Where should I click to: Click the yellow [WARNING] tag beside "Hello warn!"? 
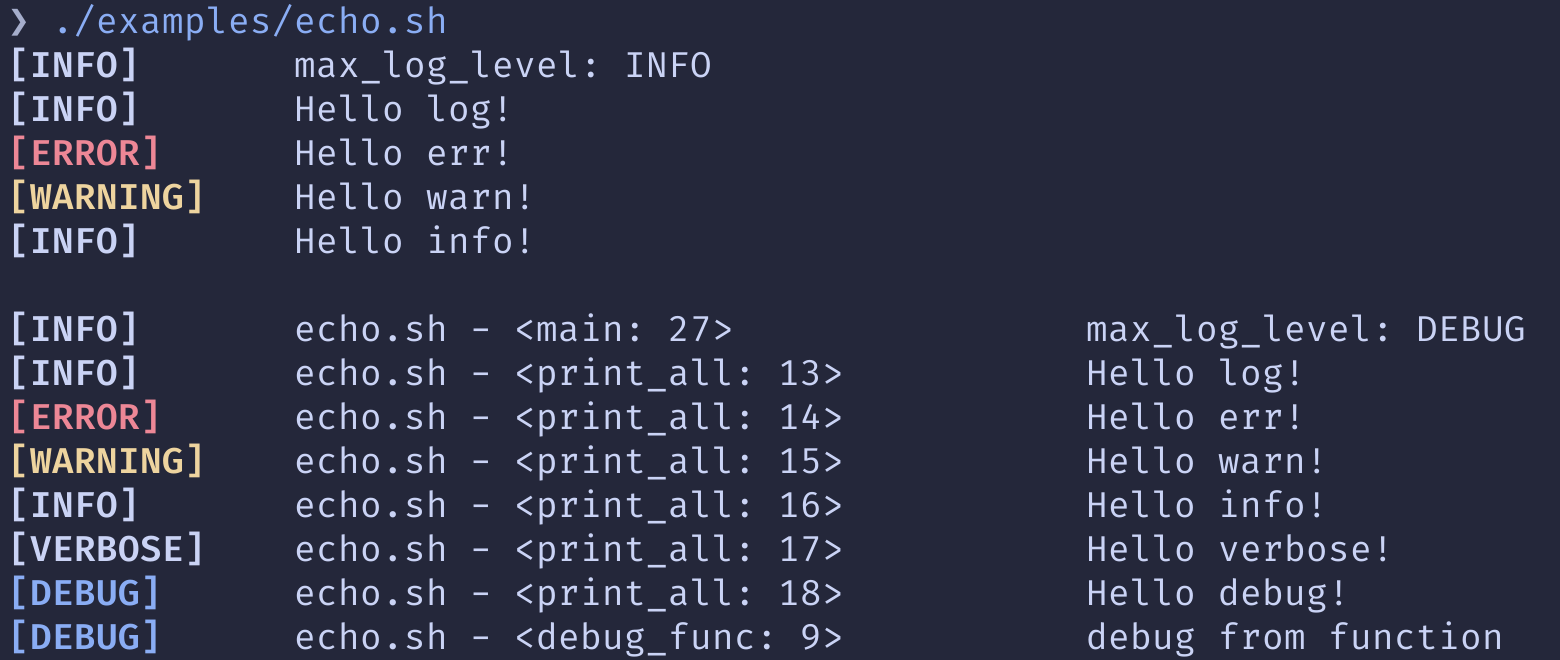[107, 197]
